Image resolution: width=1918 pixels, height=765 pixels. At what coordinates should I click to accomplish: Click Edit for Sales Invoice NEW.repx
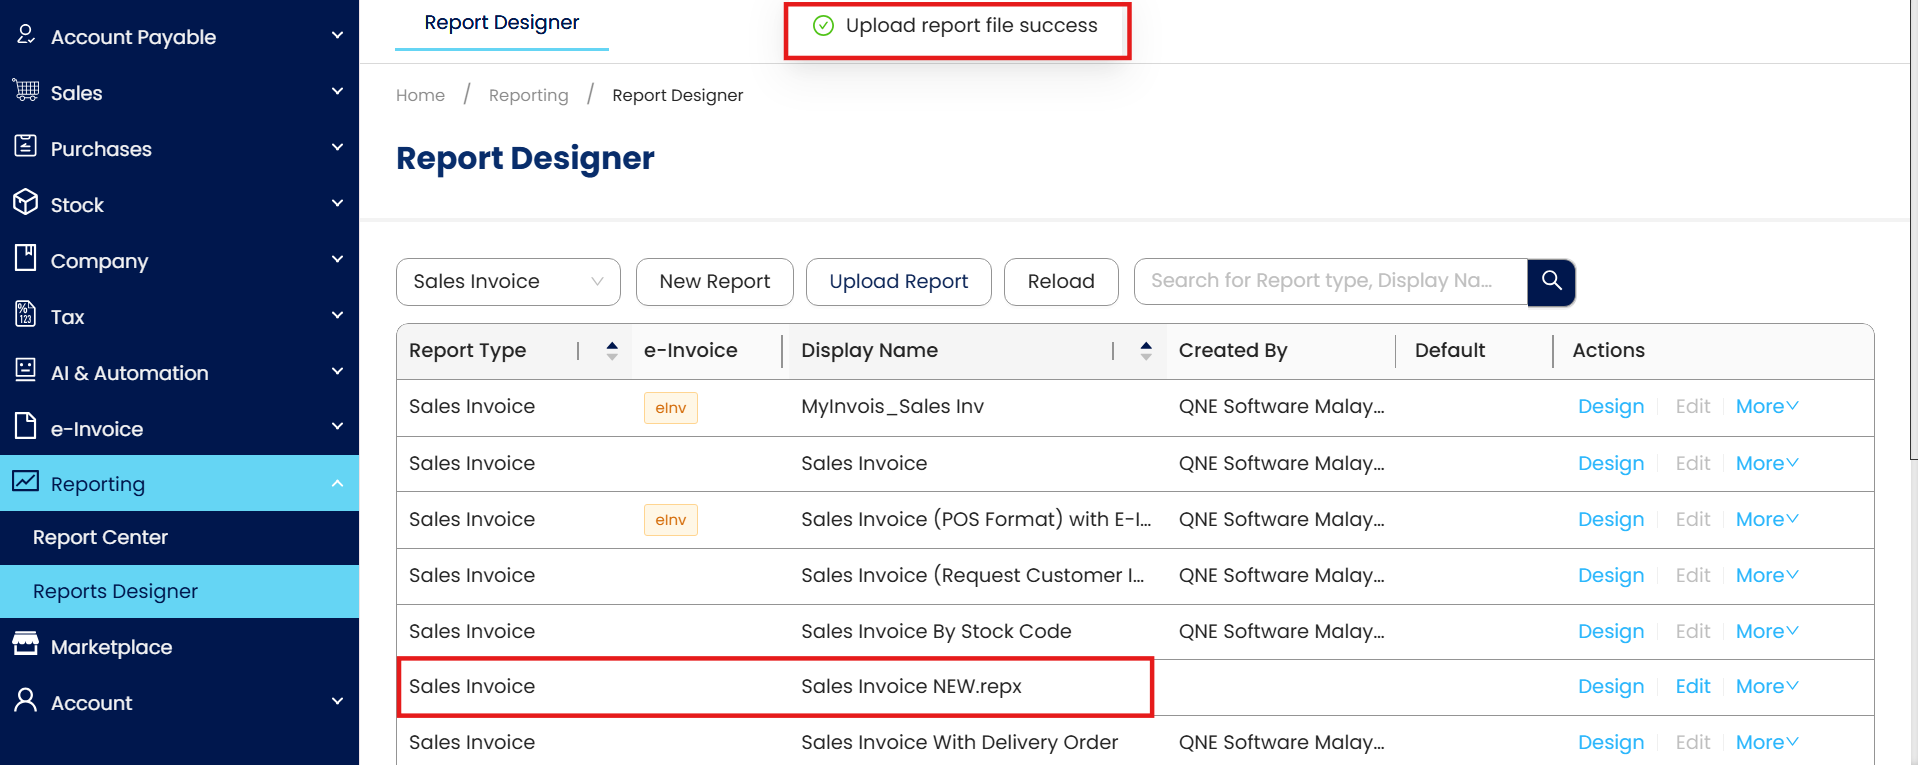(x=1692, y=687)
